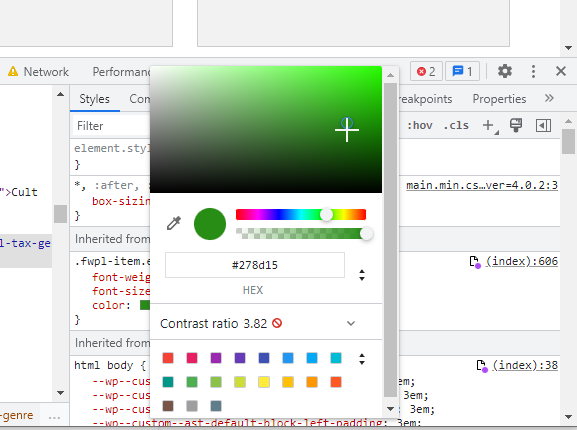Switch color format with HEX stepper arrows
This screenshot has height=430, width=577.
point(362,275)
